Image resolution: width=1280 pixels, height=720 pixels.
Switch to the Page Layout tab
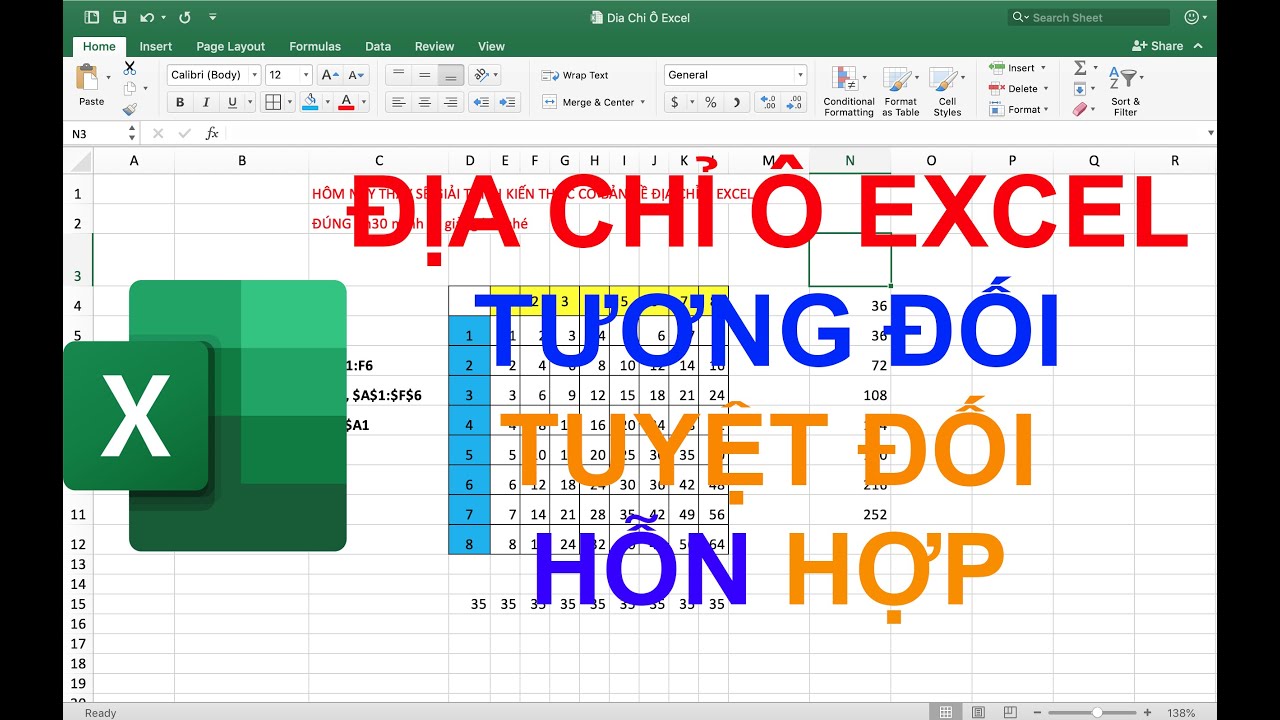(x=231, y=46)
